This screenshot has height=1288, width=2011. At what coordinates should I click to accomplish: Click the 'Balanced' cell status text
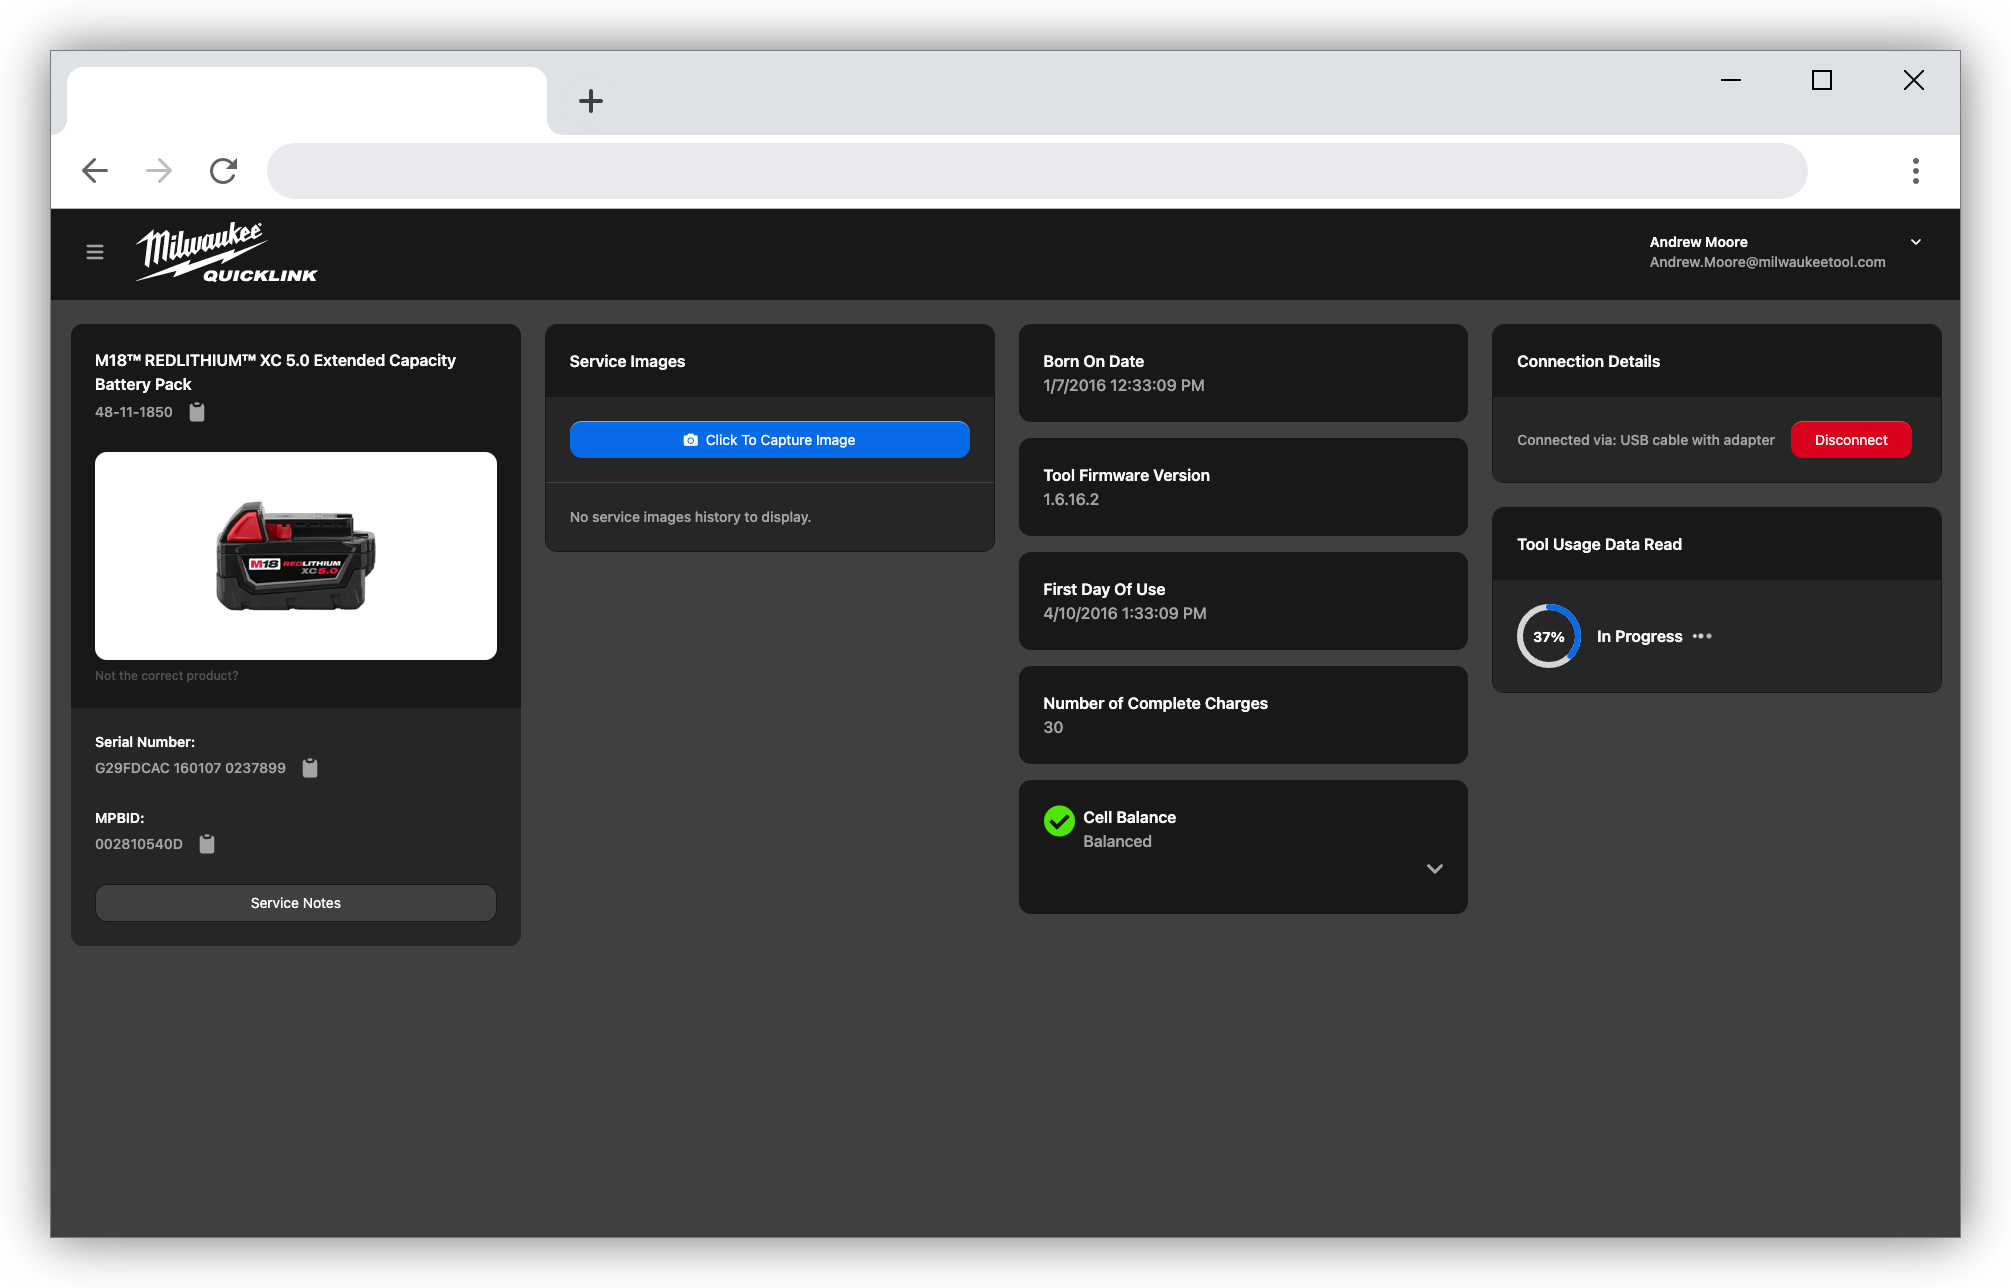coord(1117,842)
